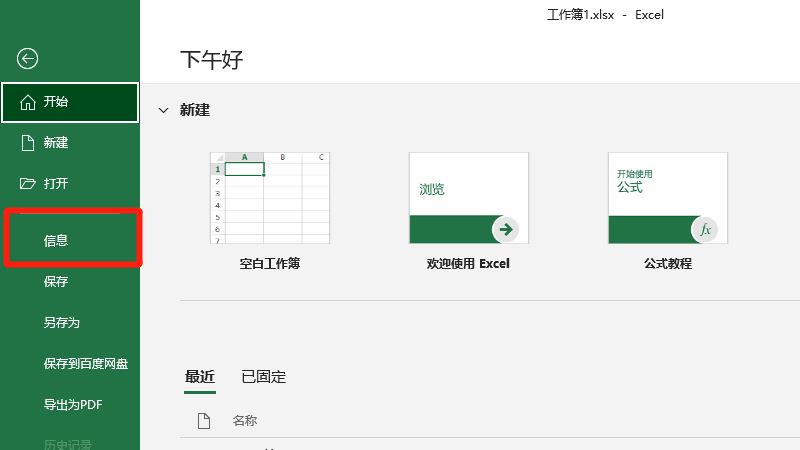The width and height of the screenshot is (800, 450).
Task: Open the 空白工作簿 template thumbnail
Action: point(269,198)
